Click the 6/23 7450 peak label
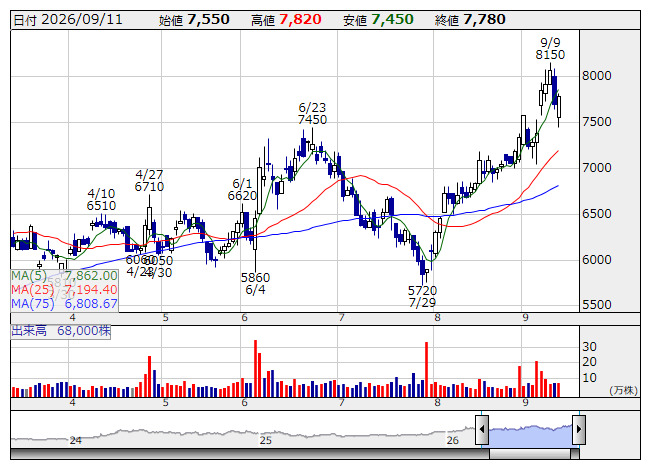The width and height of the screenshot is (653, 470). pyautogui.click(x=312, y=114)
